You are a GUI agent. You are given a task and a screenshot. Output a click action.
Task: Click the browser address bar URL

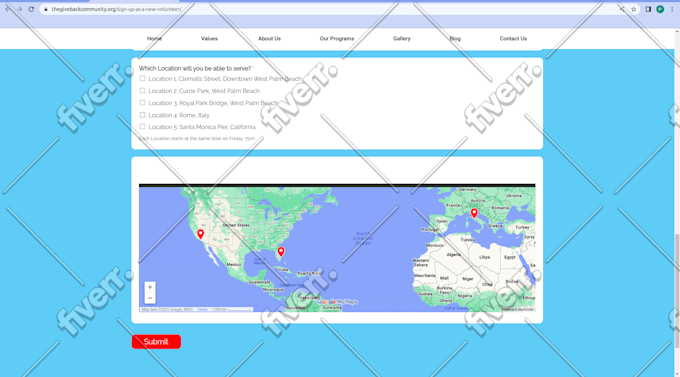(x=116, y=9)
